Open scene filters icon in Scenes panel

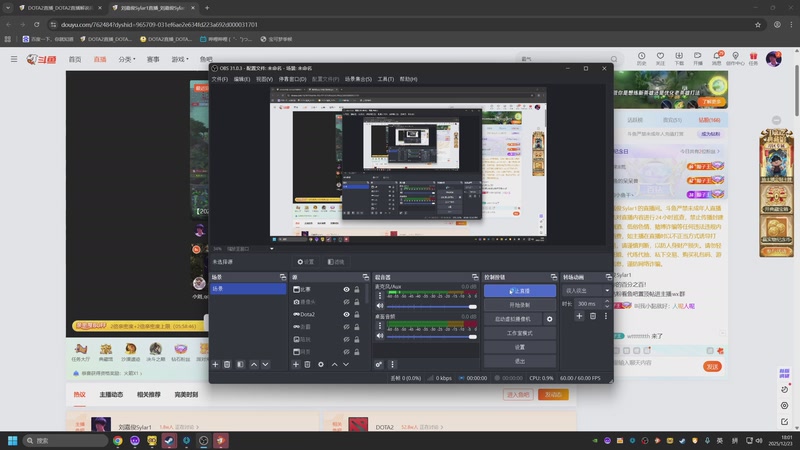pyautogui.click(x=240, y=364)
